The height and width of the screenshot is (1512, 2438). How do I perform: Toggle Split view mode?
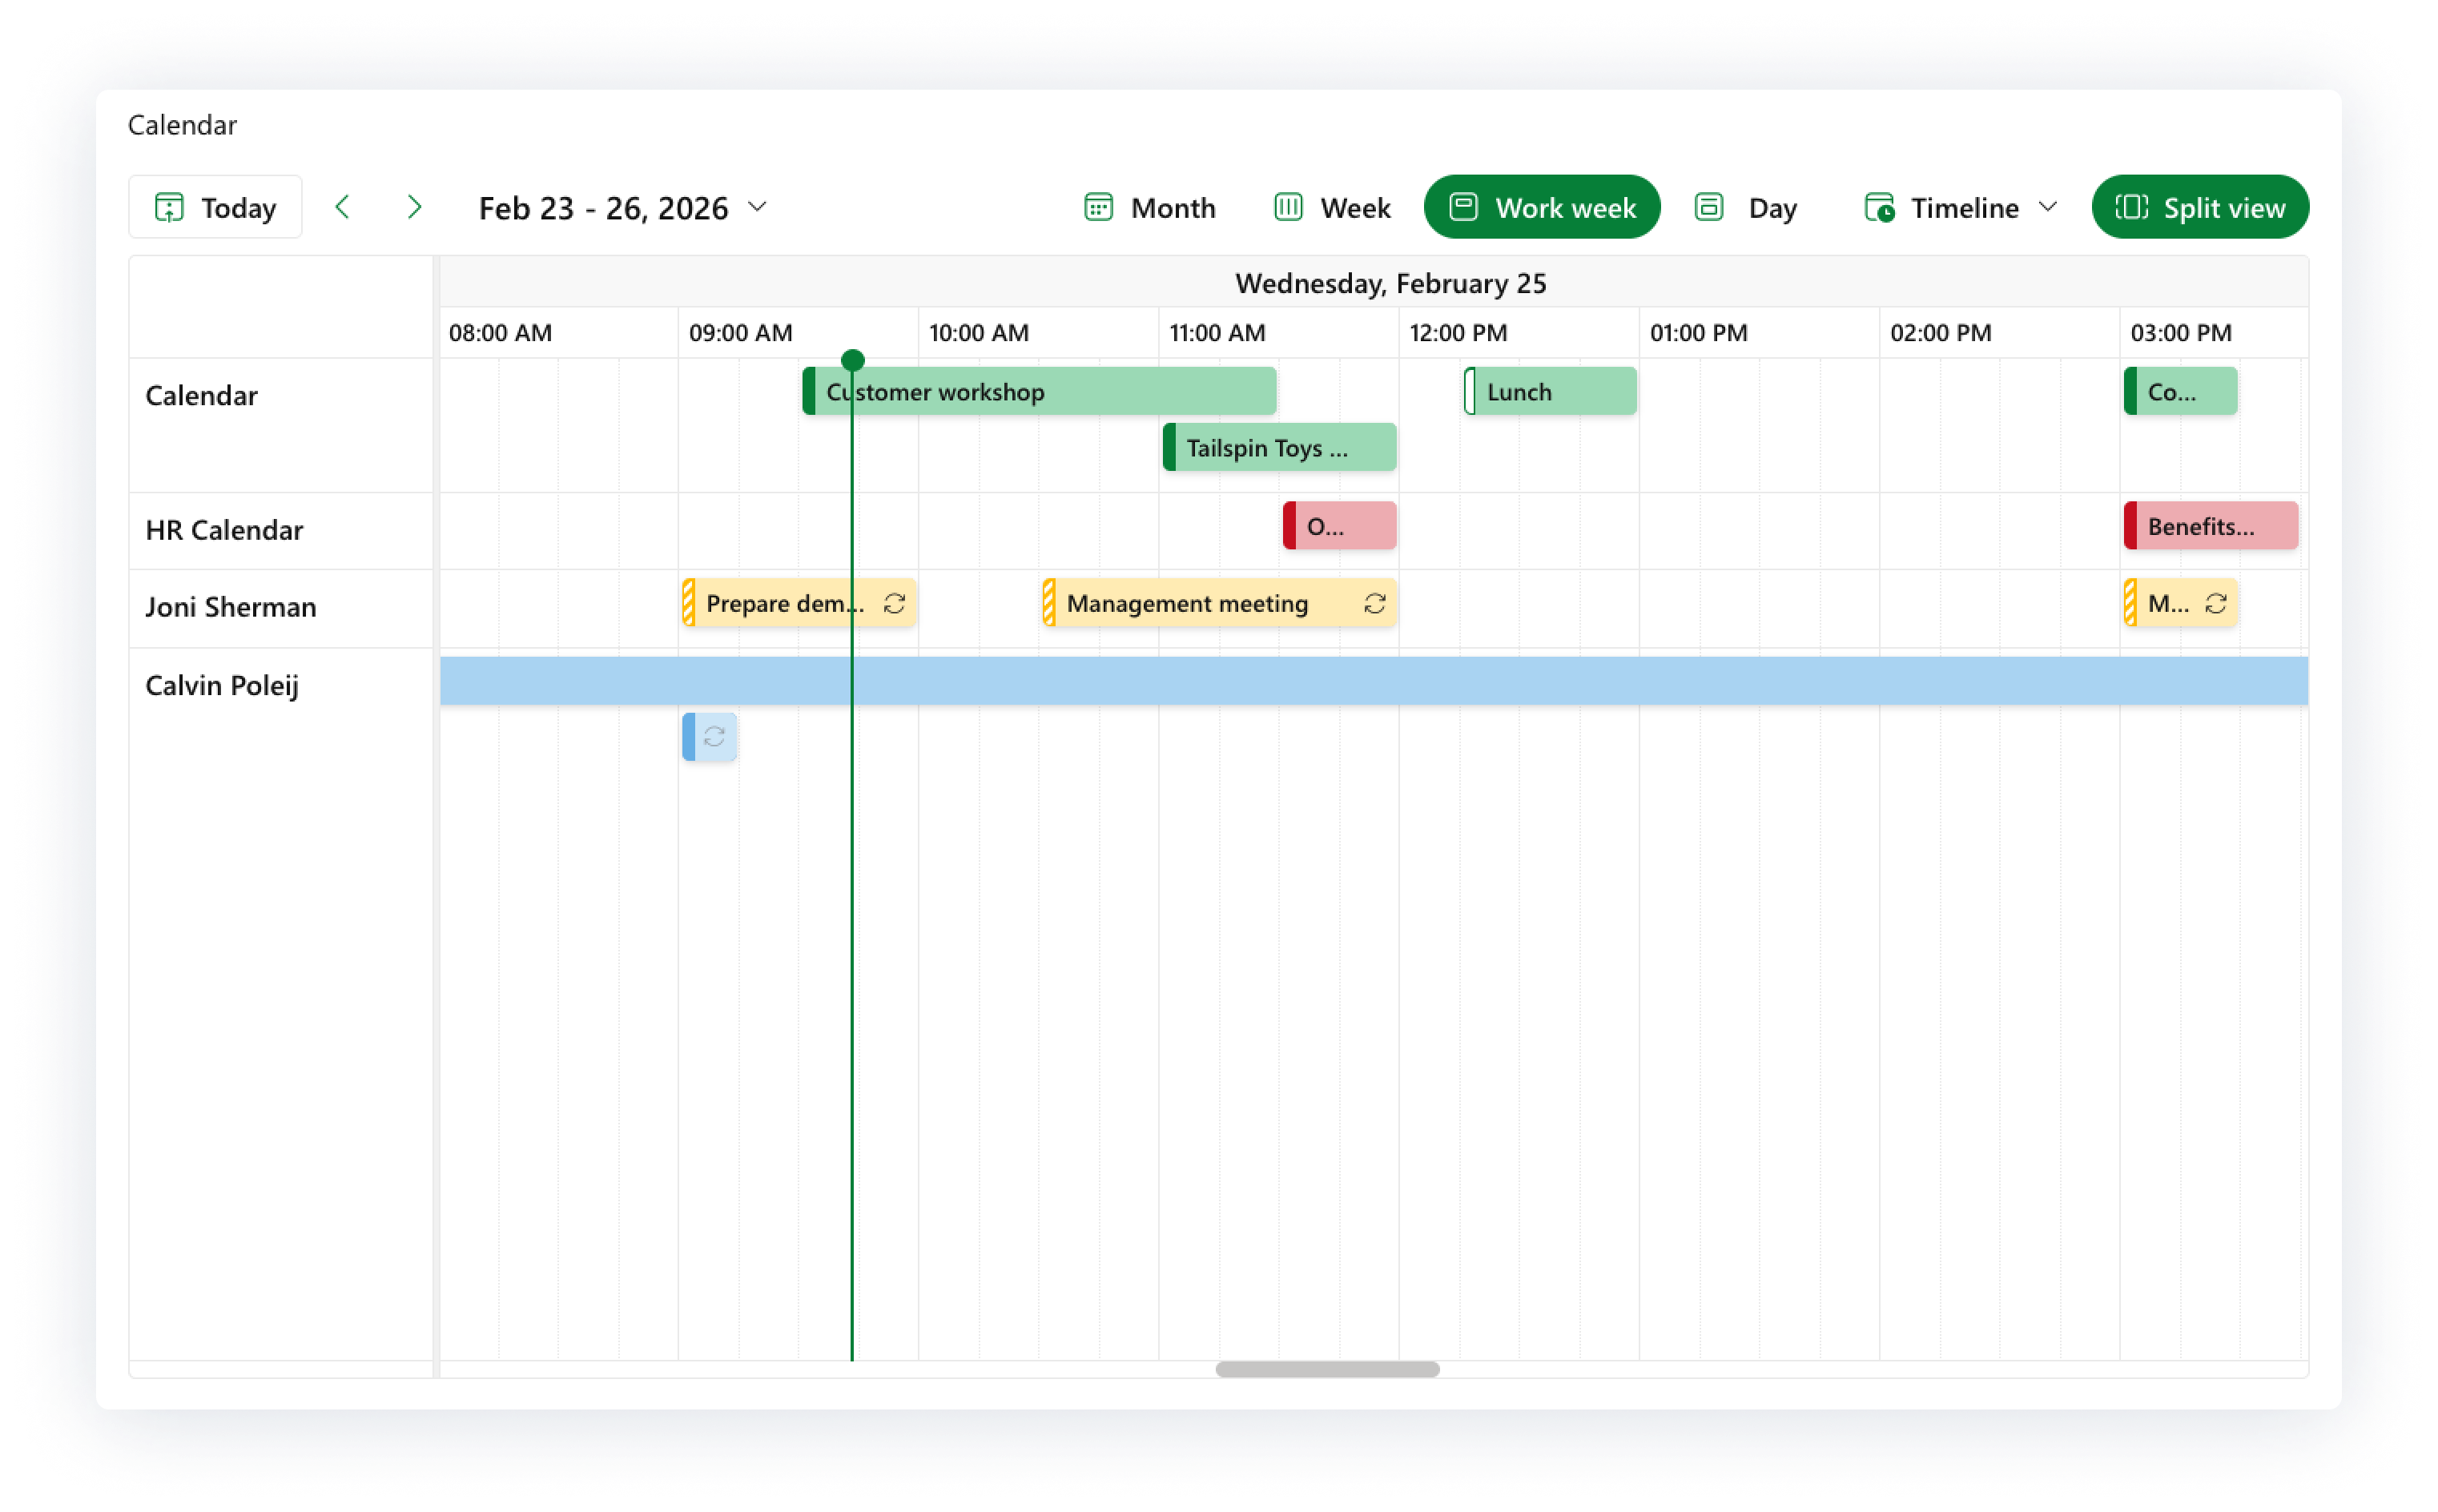(2199, 207)
